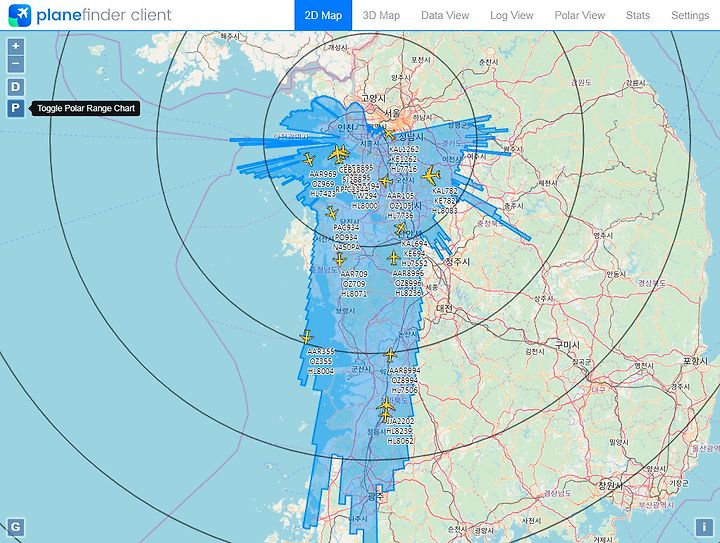Select the aircraft icon above KAL782
Image resolution: width=720 pixels, height=543 pixels.
tap(431, 176)
